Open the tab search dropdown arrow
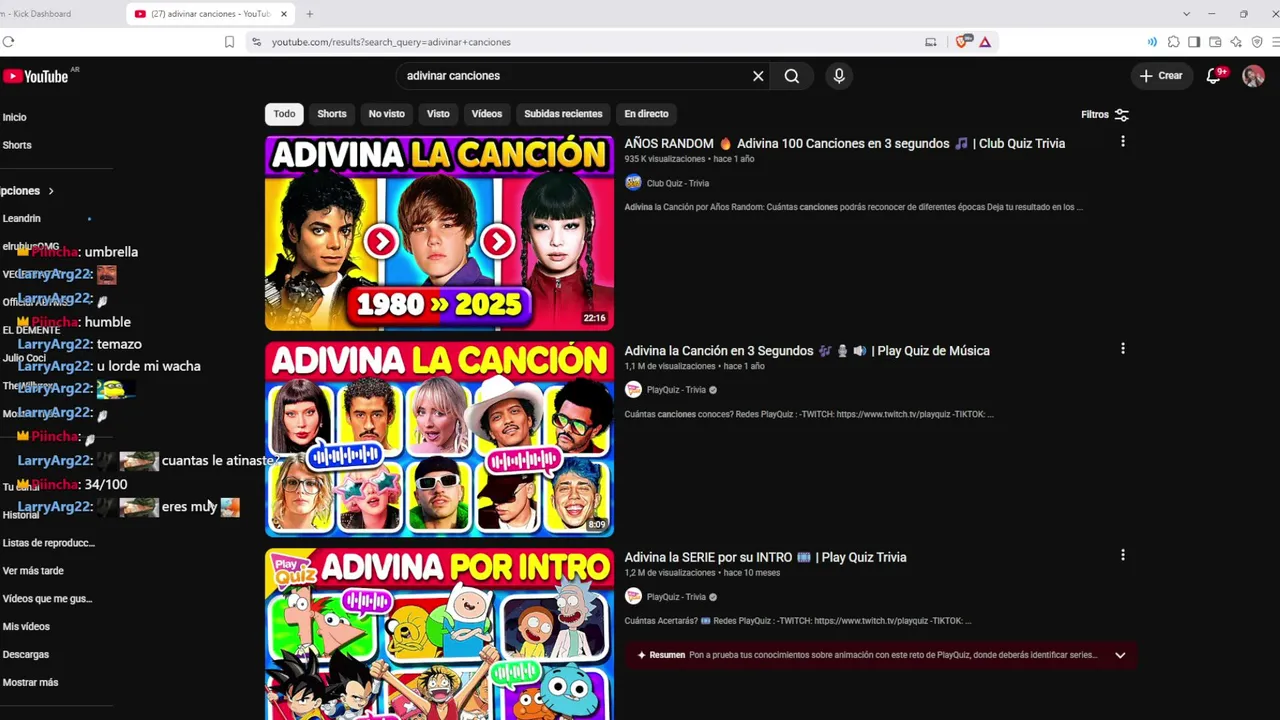Viewport: 1280px width, 720px height. pos(1186,14)
